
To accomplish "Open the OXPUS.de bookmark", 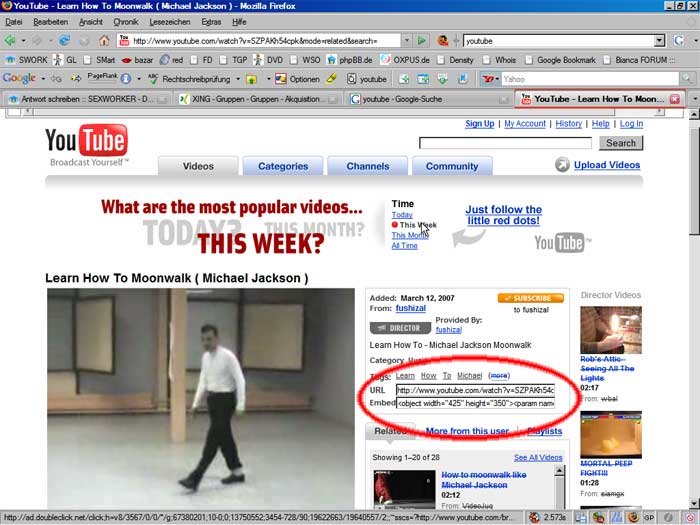I will coord(405,60).
